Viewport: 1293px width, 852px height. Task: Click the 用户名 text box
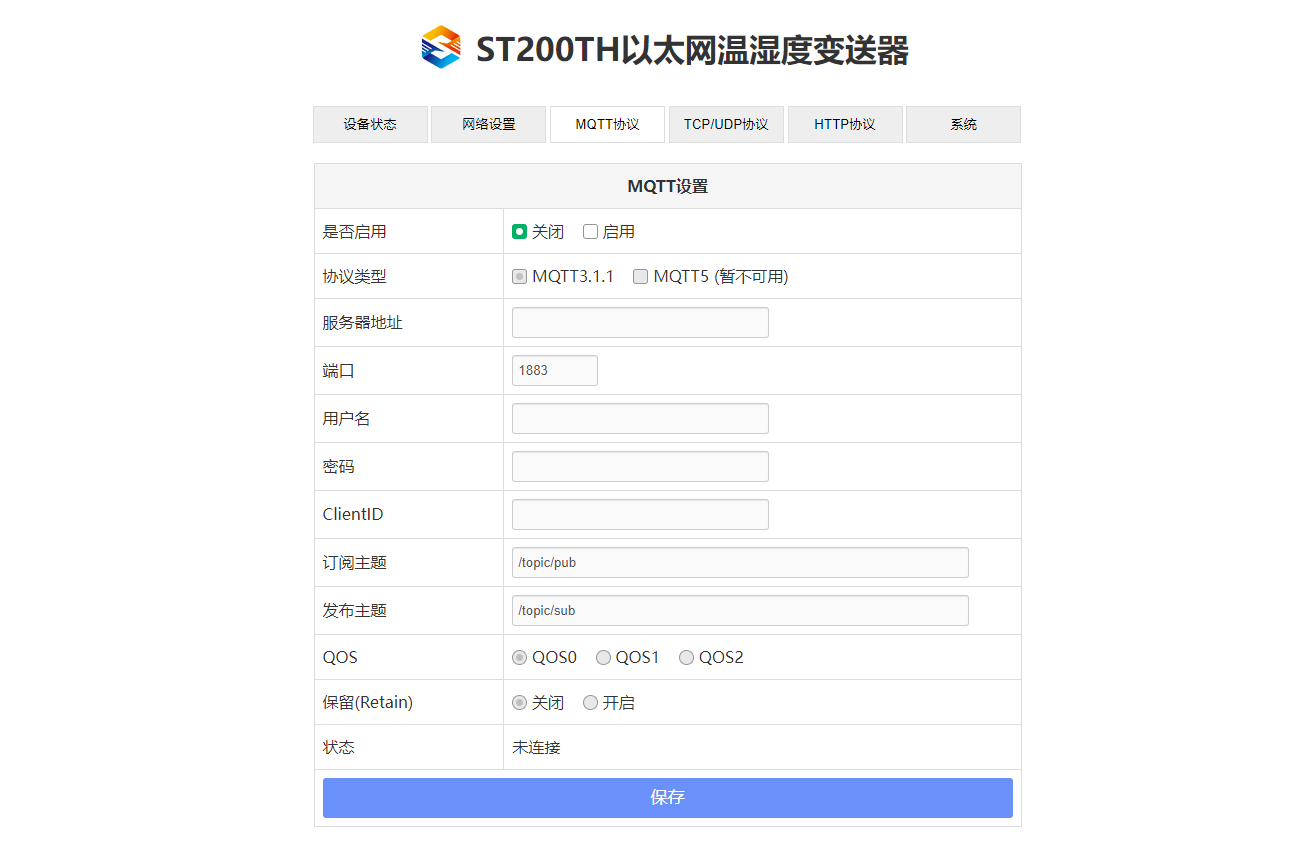(x=640, y=419)
